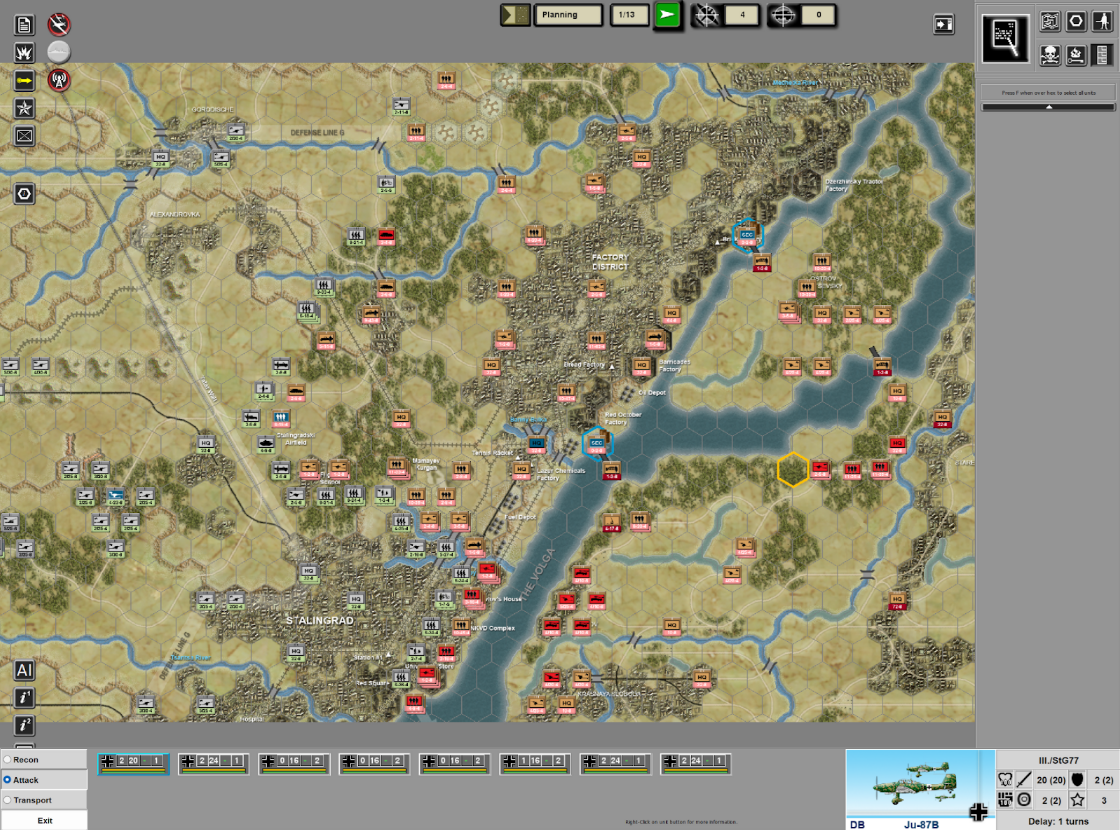
Task: Open the AI button on the left
Action: point(24,670)
